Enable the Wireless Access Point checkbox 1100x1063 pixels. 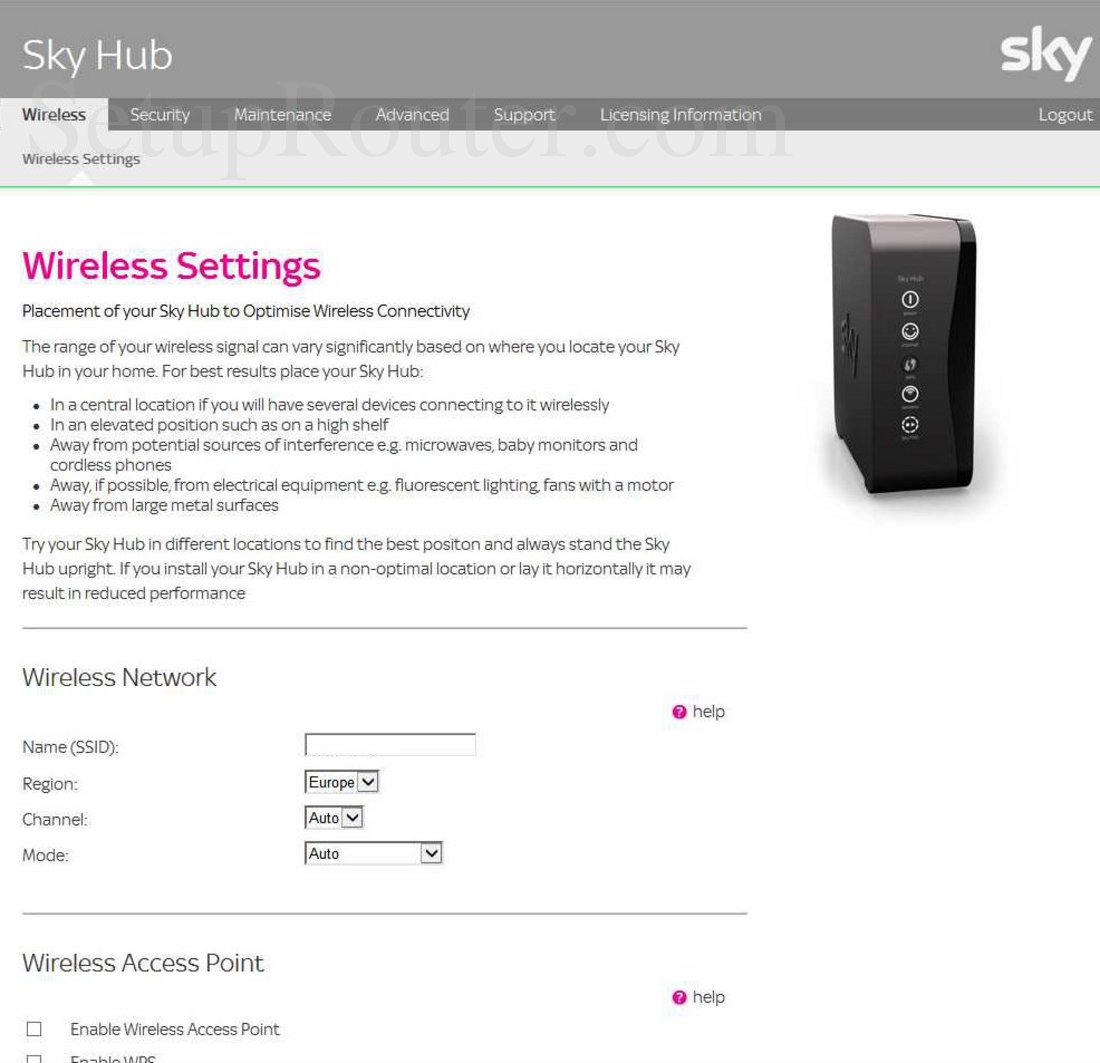(x=35, y=1029)
